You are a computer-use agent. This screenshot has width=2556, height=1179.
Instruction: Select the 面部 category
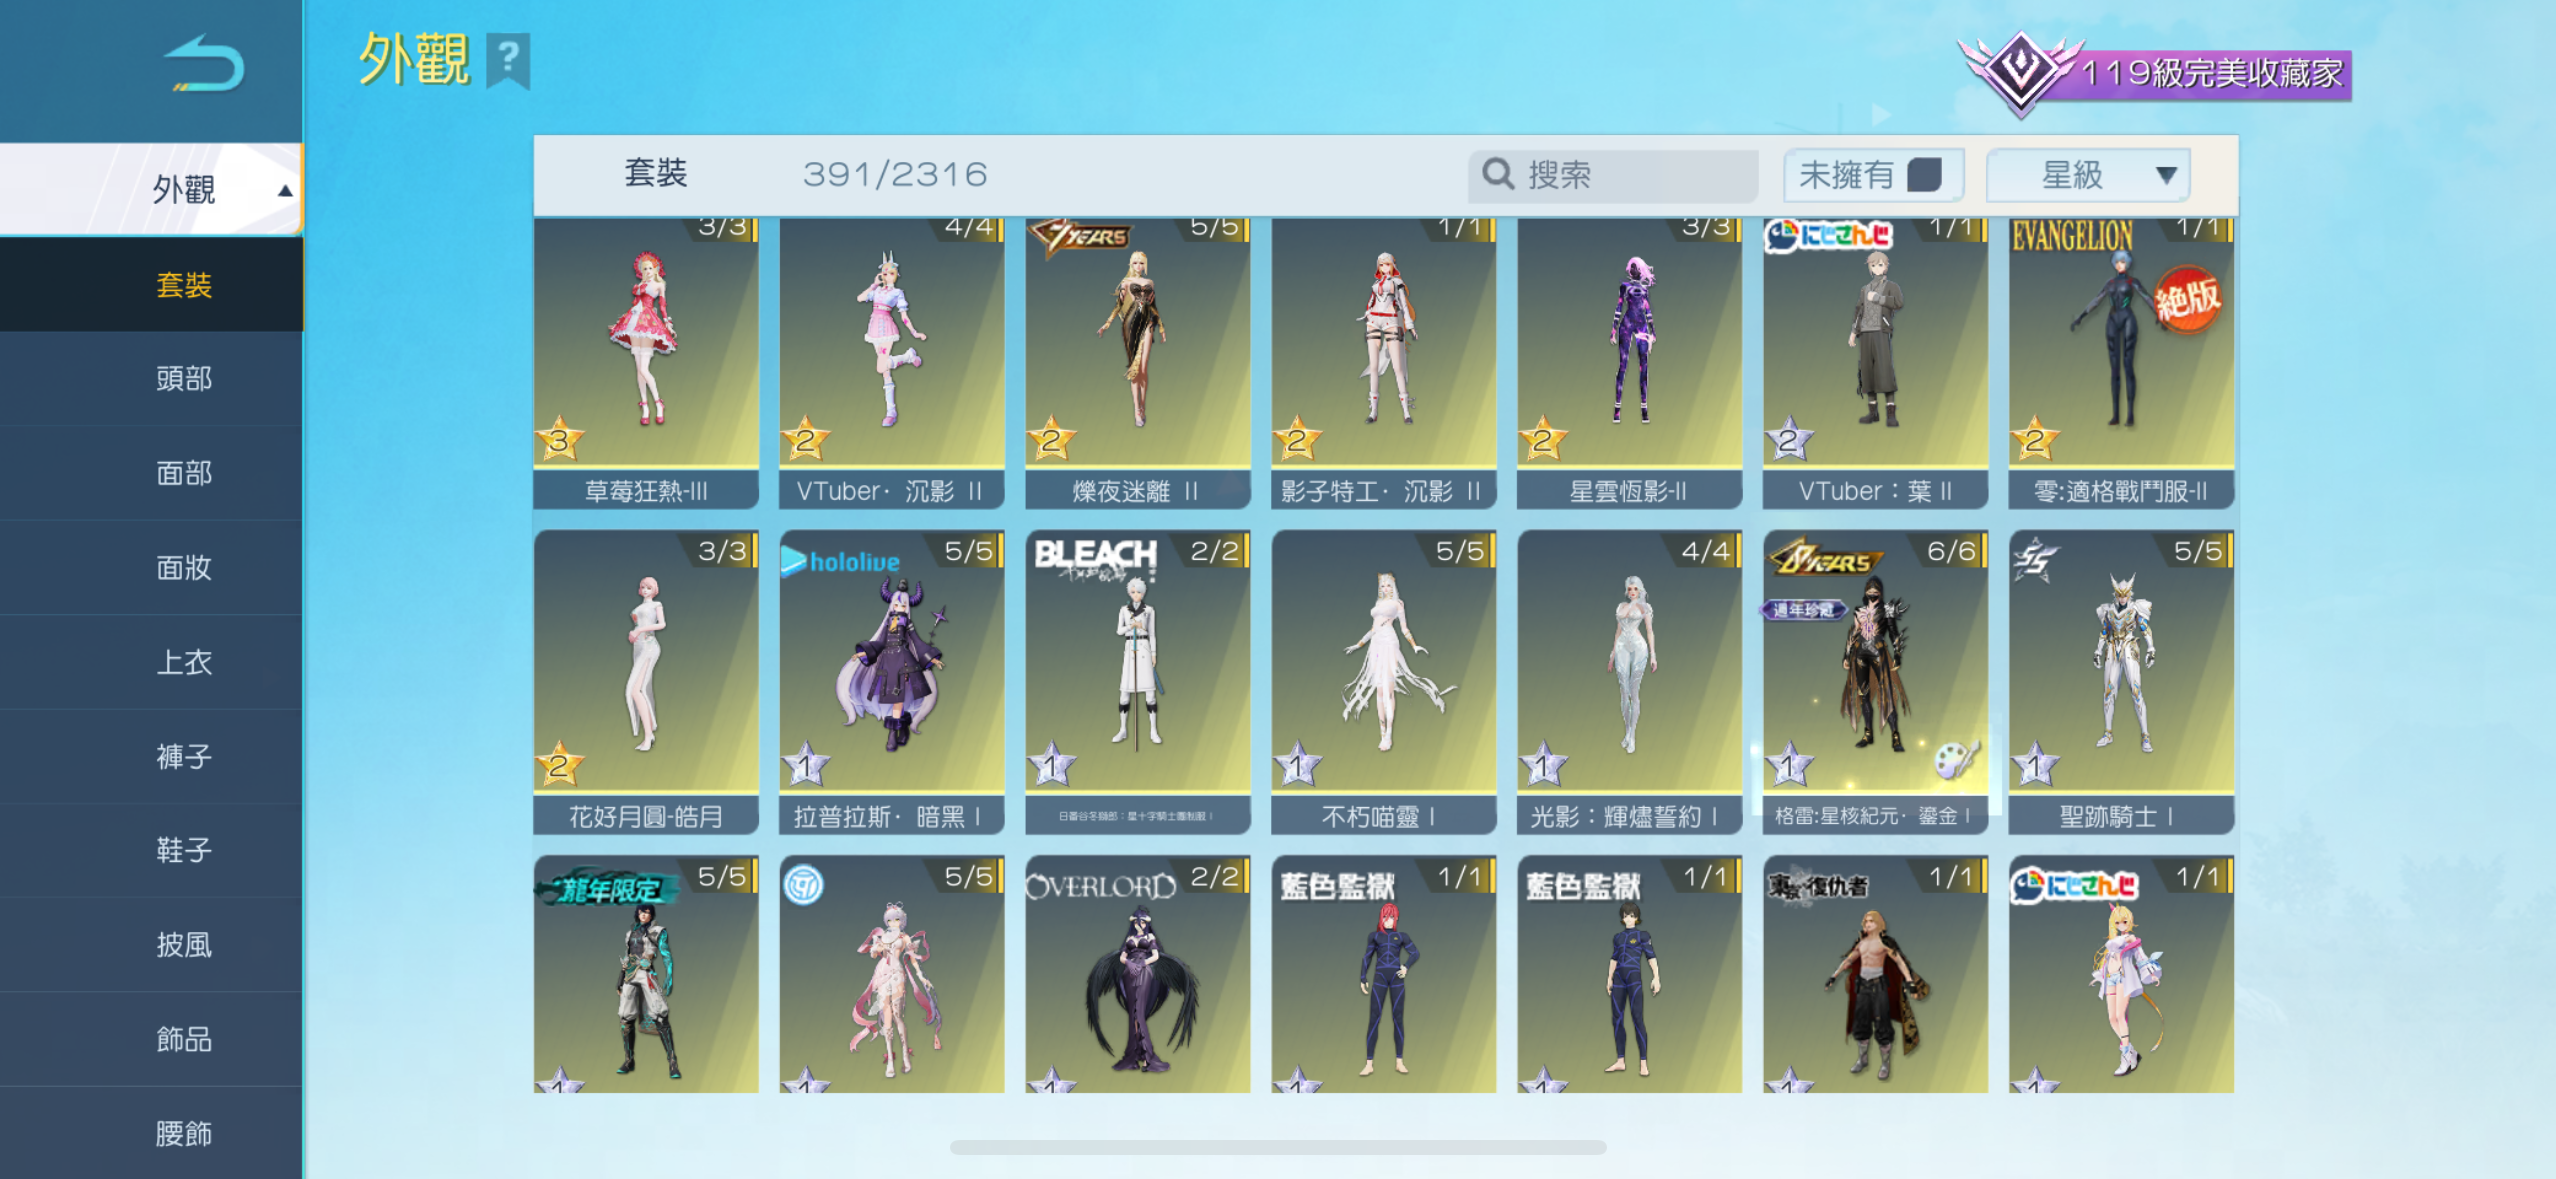(152, 473)
